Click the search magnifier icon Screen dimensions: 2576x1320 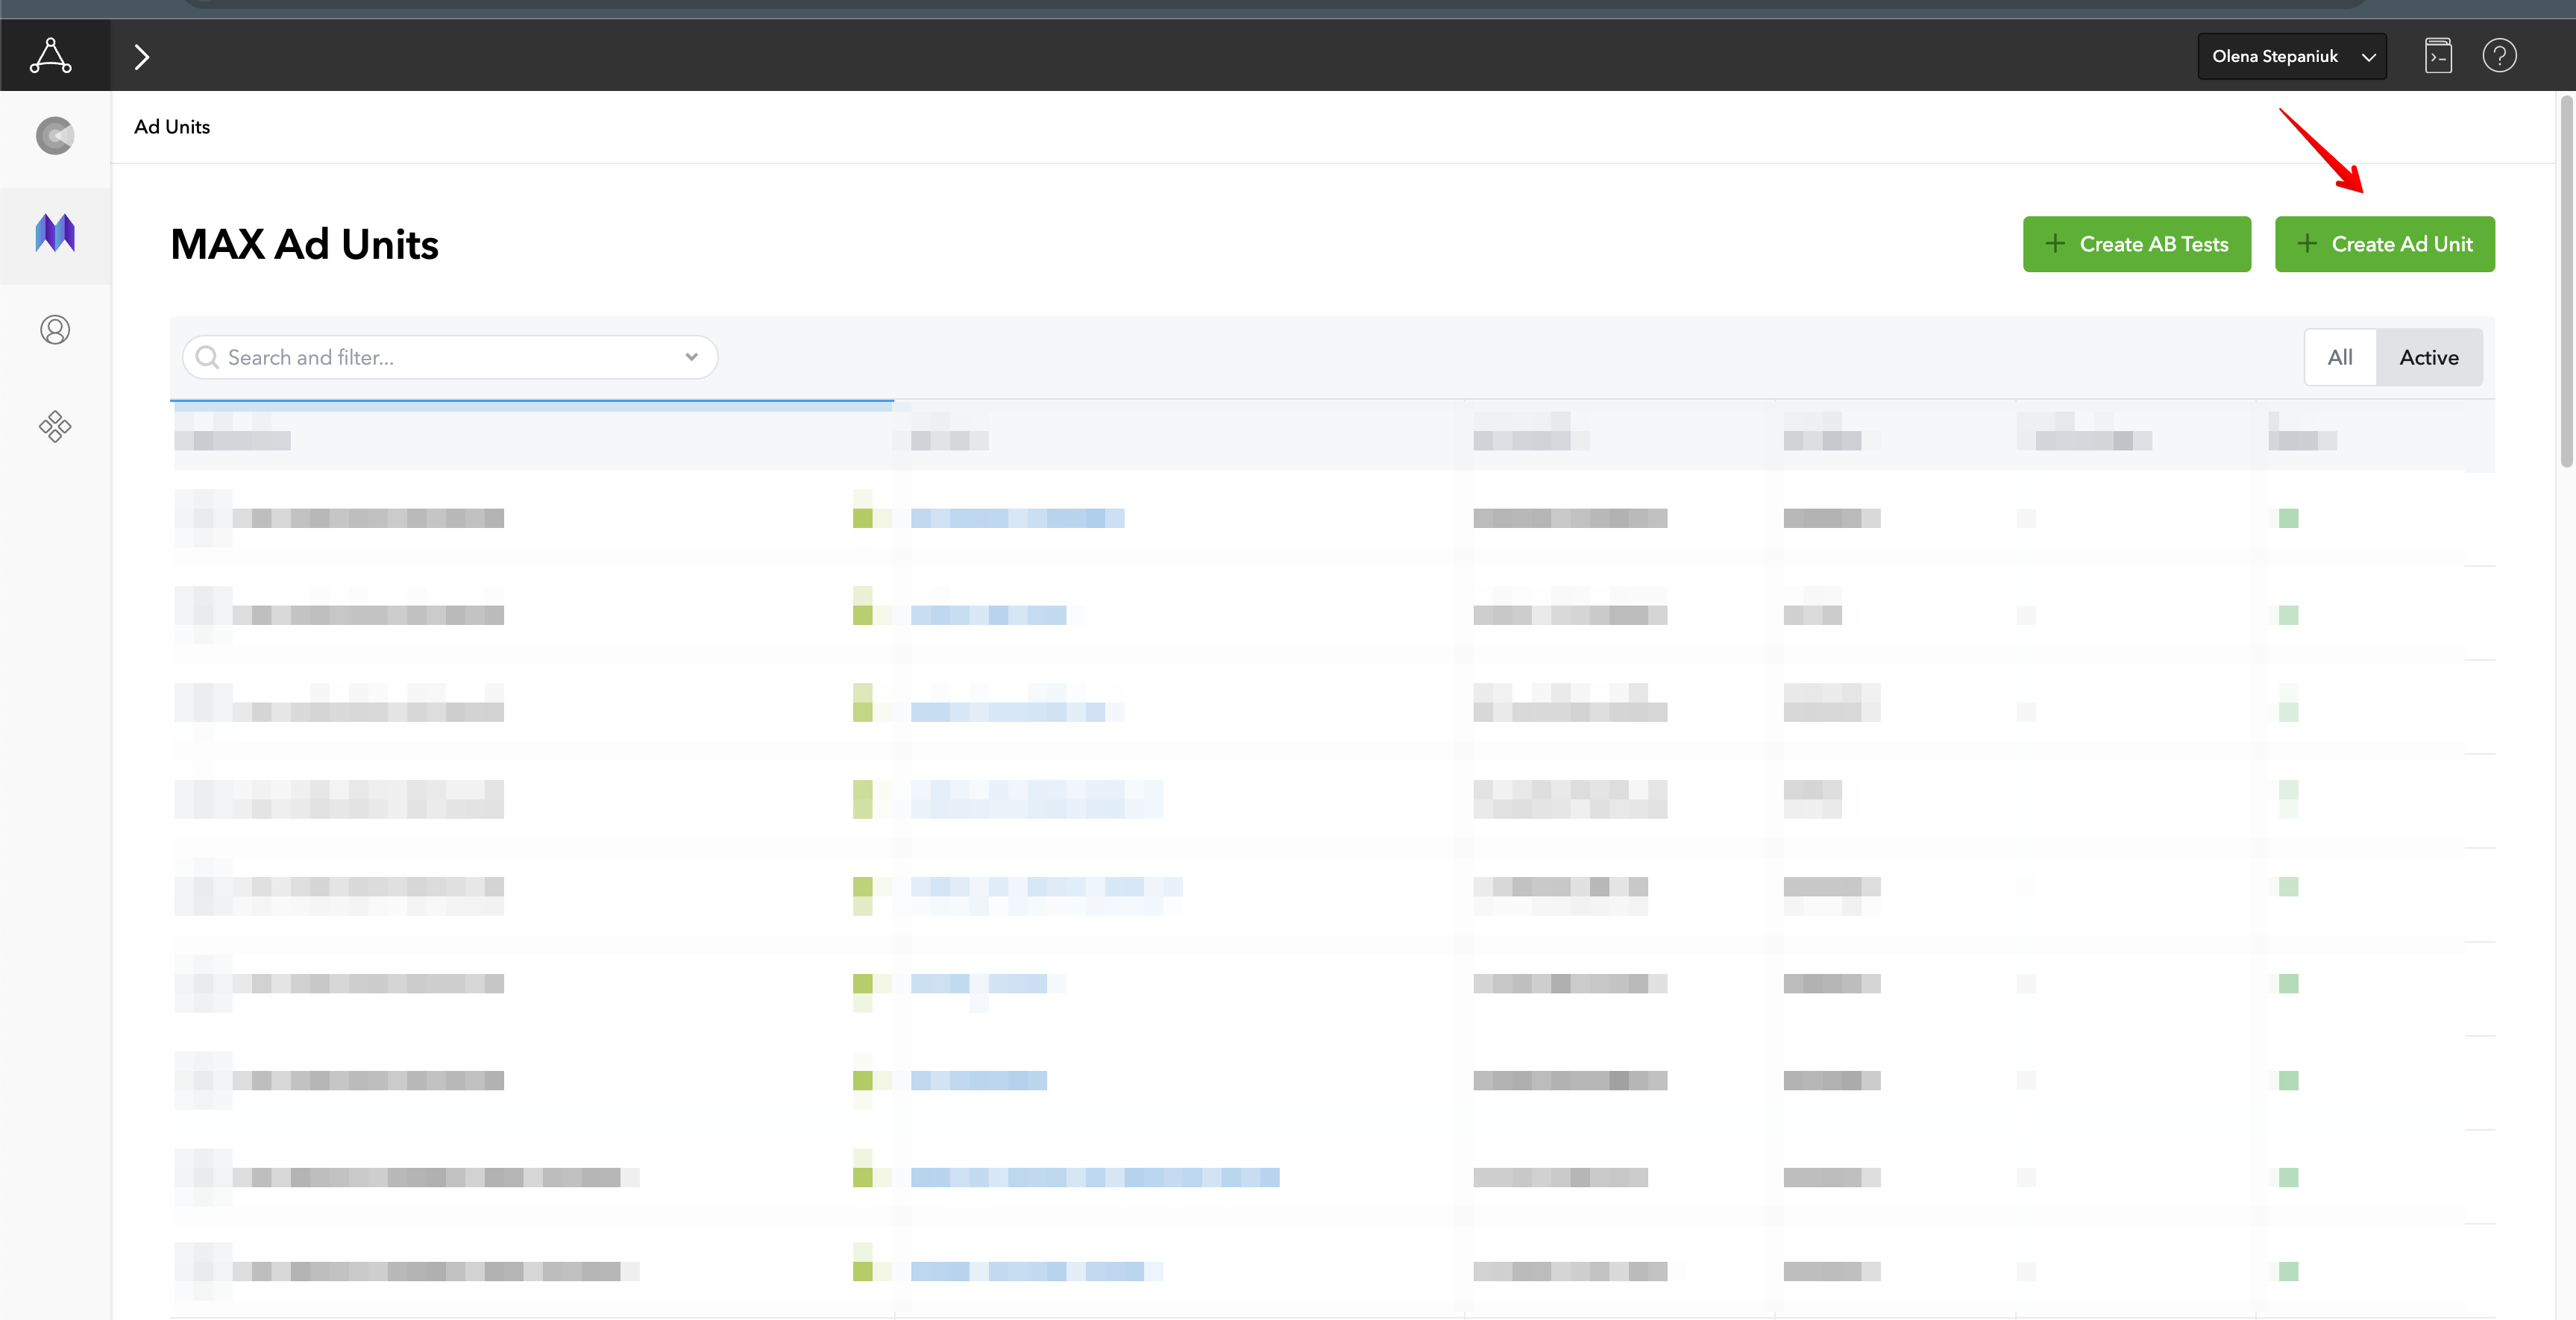click(207, 357)
